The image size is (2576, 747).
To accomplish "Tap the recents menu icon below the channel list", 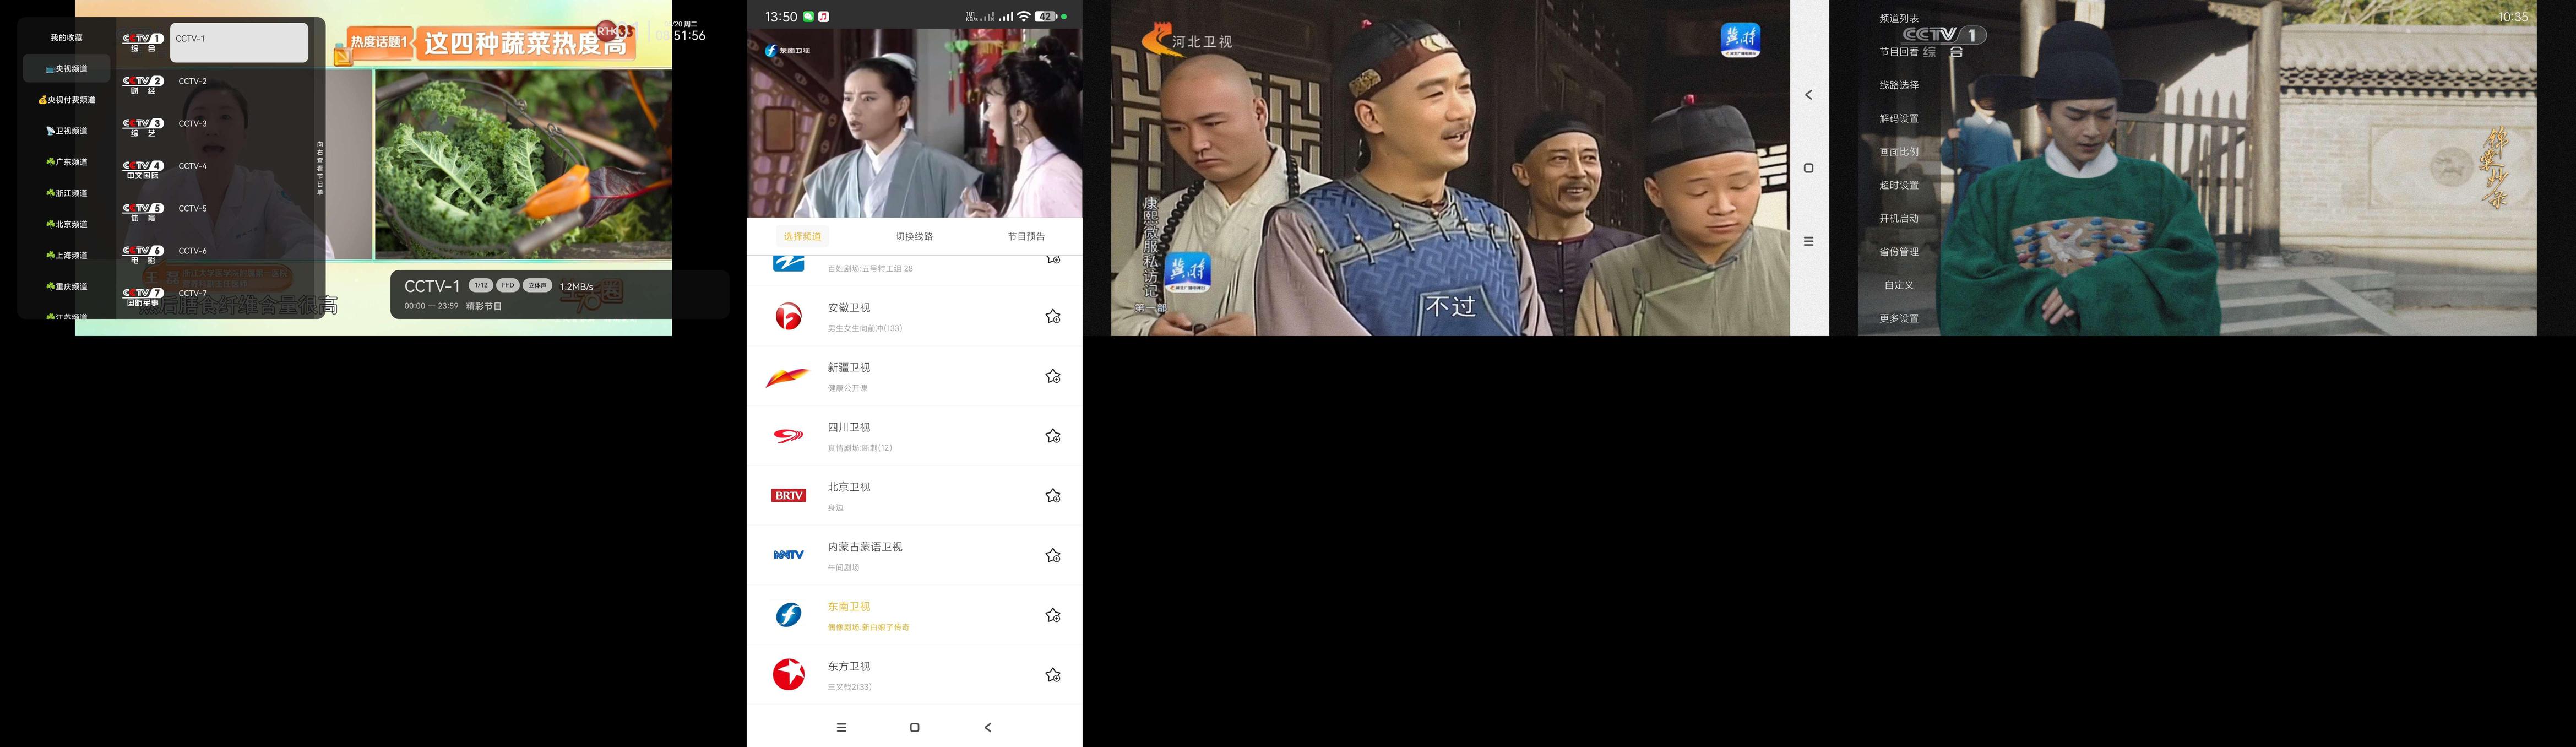I will point(841,727).
